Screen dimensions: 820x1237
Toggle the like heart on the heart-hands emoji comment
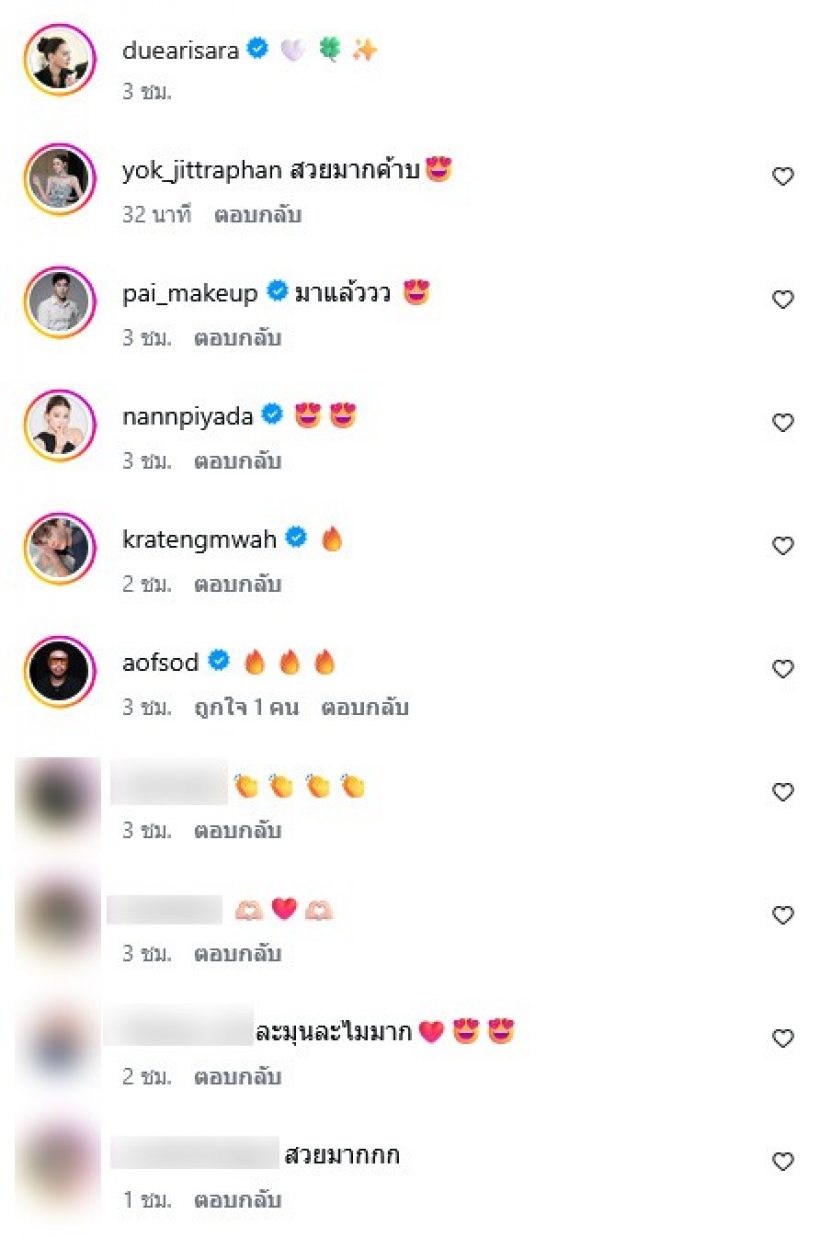pos(783,916)
